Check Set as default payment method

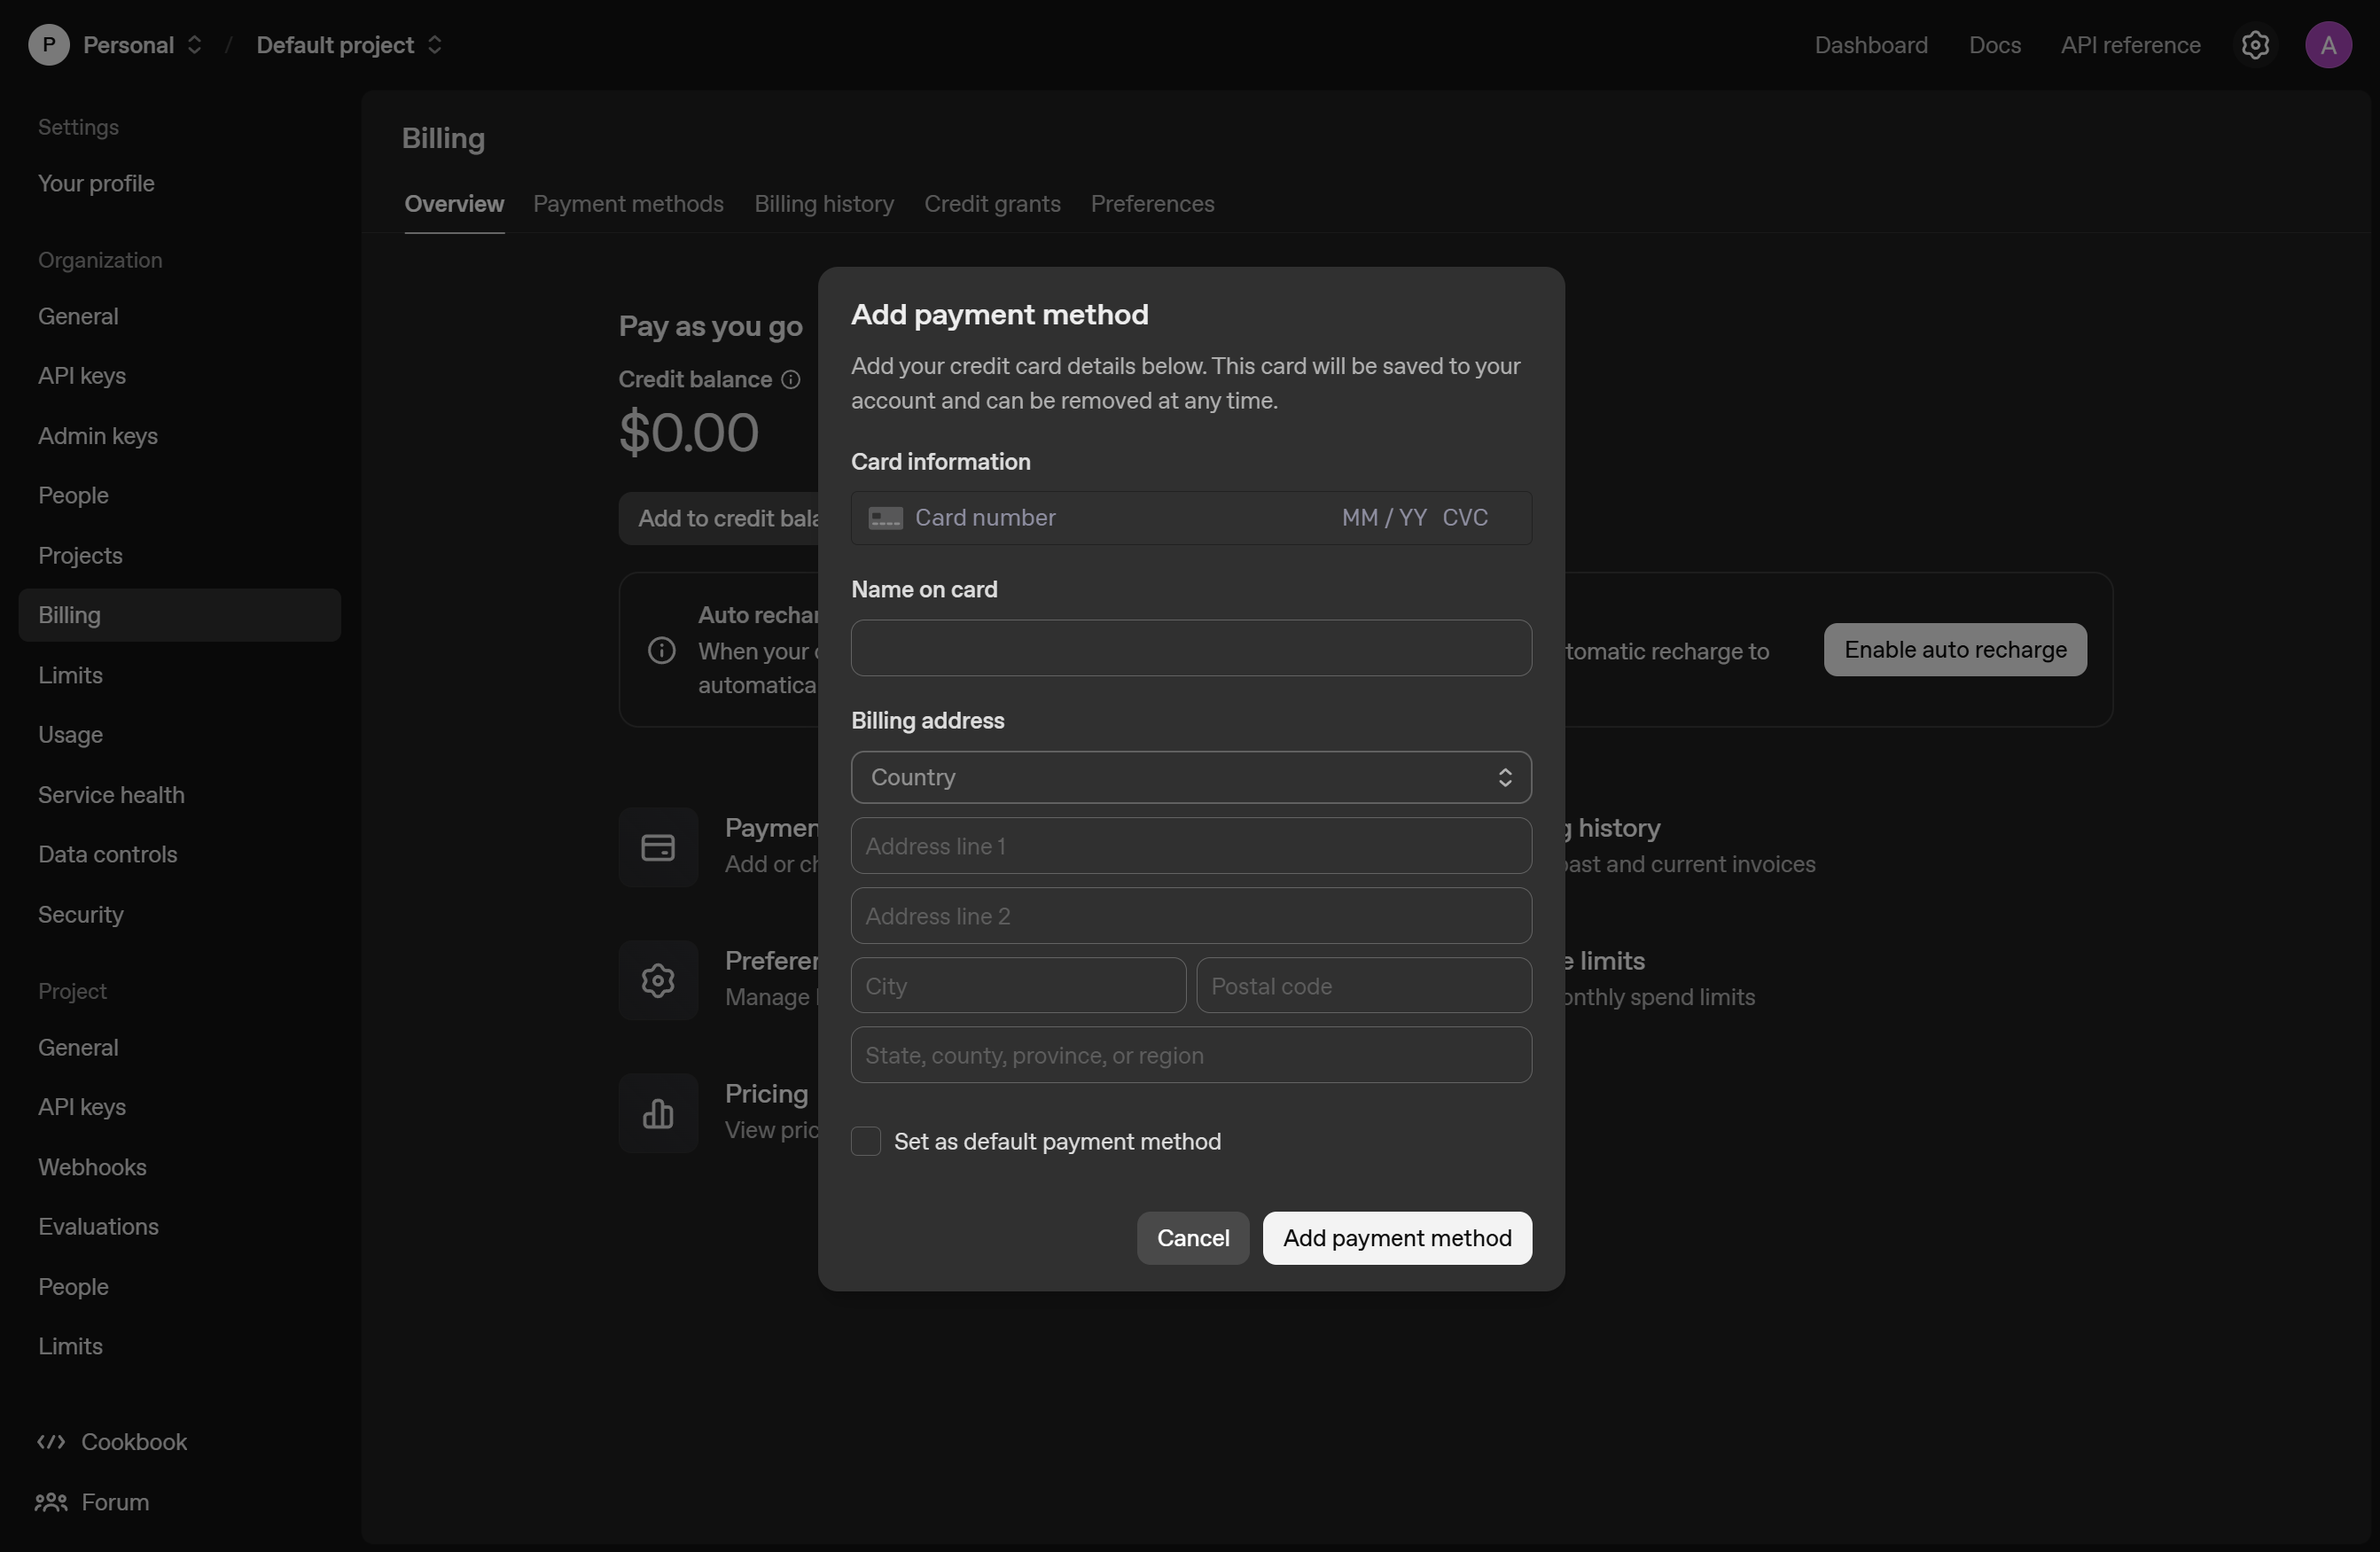point(865,1140)
